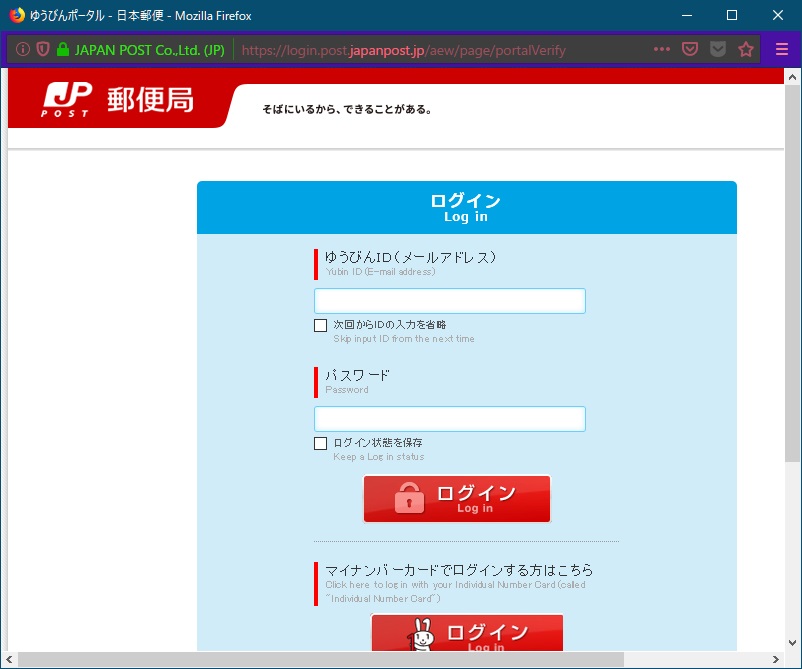Open the page actions three-dot menu
This screenshot has height=669, width=802.
(x=662, y=49)
